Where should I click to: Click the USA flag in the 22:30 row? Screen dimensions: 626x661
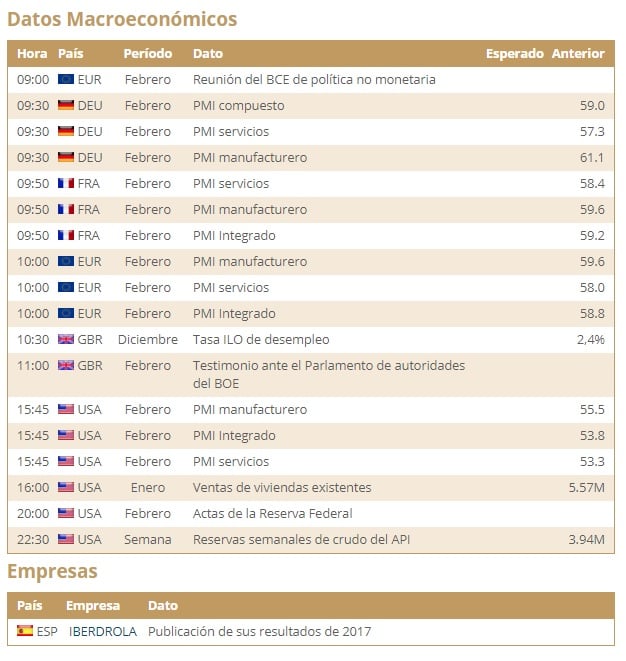click(66, 539)
